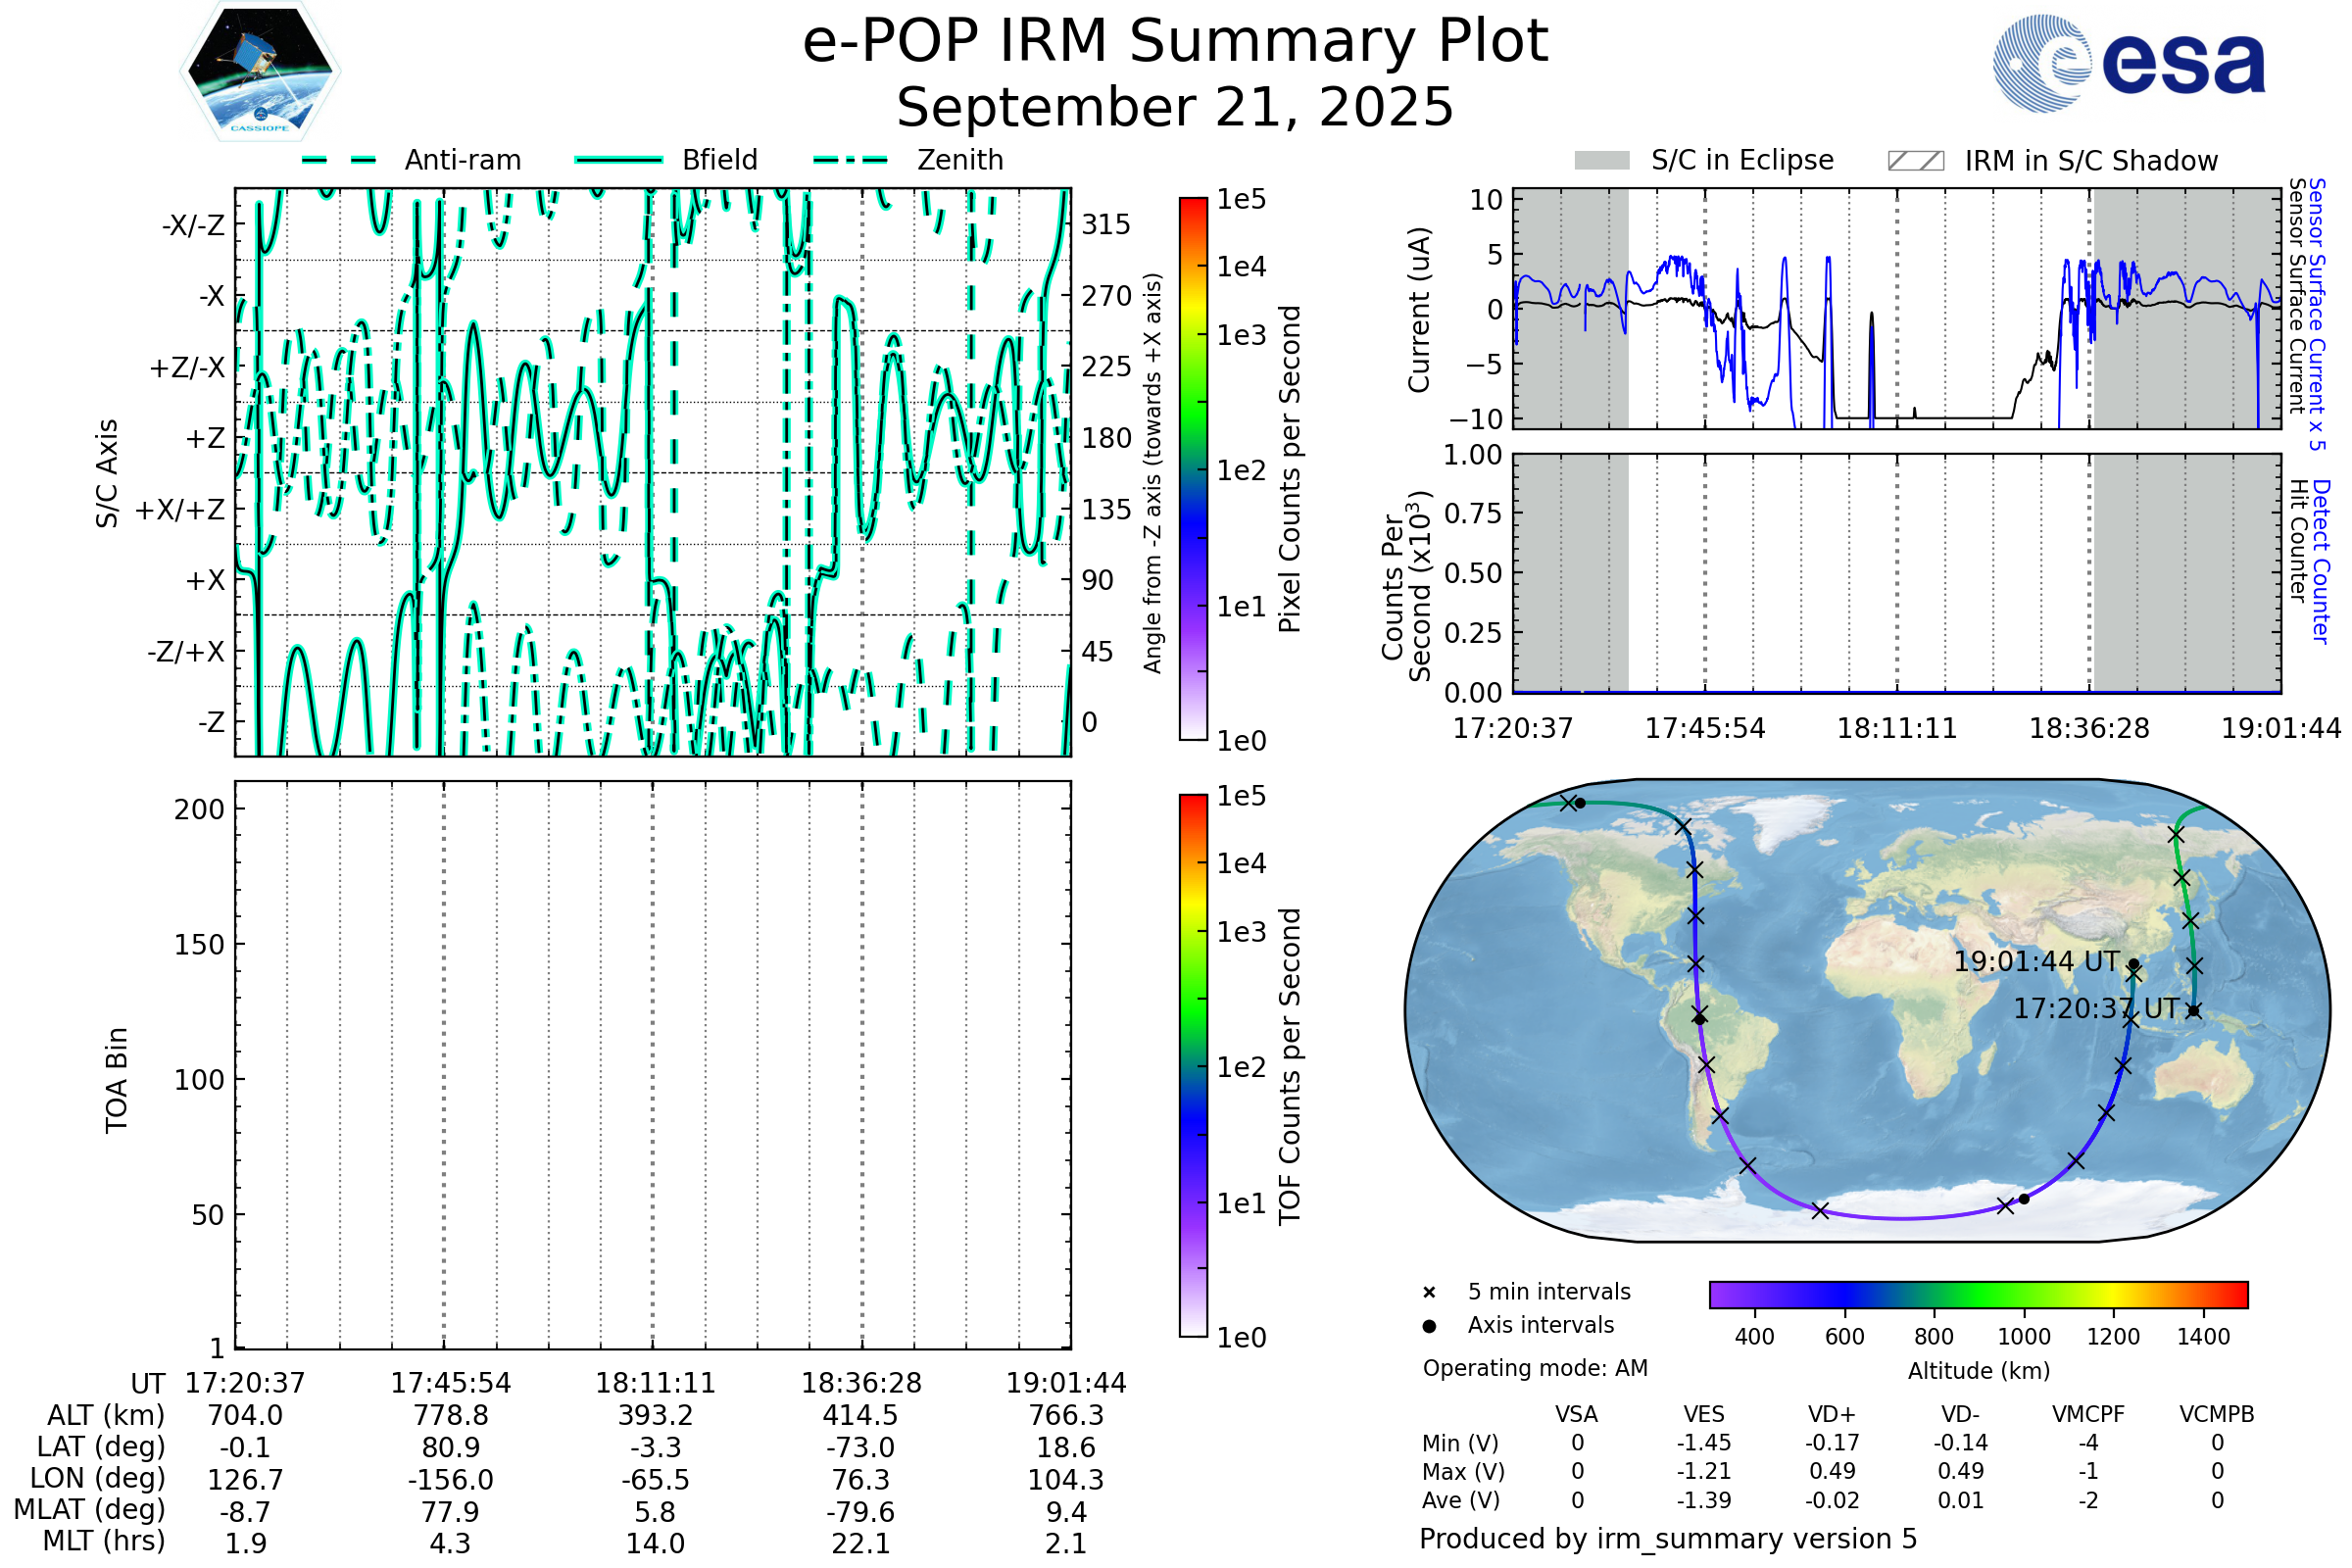Click the Altitude (km) color bar
Image resolution: width=2352 pixels, height=1568 pixels.
[1978, 1294]
